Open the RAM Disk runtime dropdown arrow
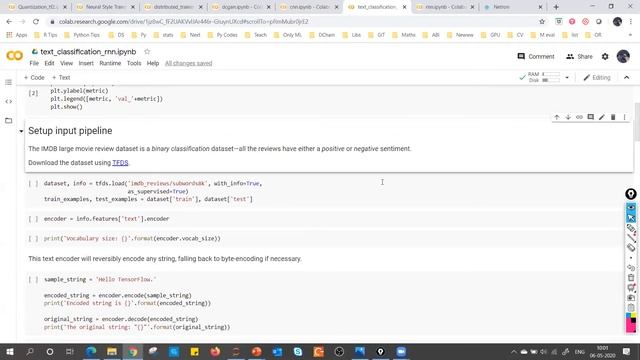Viewport: 640px width, 360px height. click(x=567, y=78)
